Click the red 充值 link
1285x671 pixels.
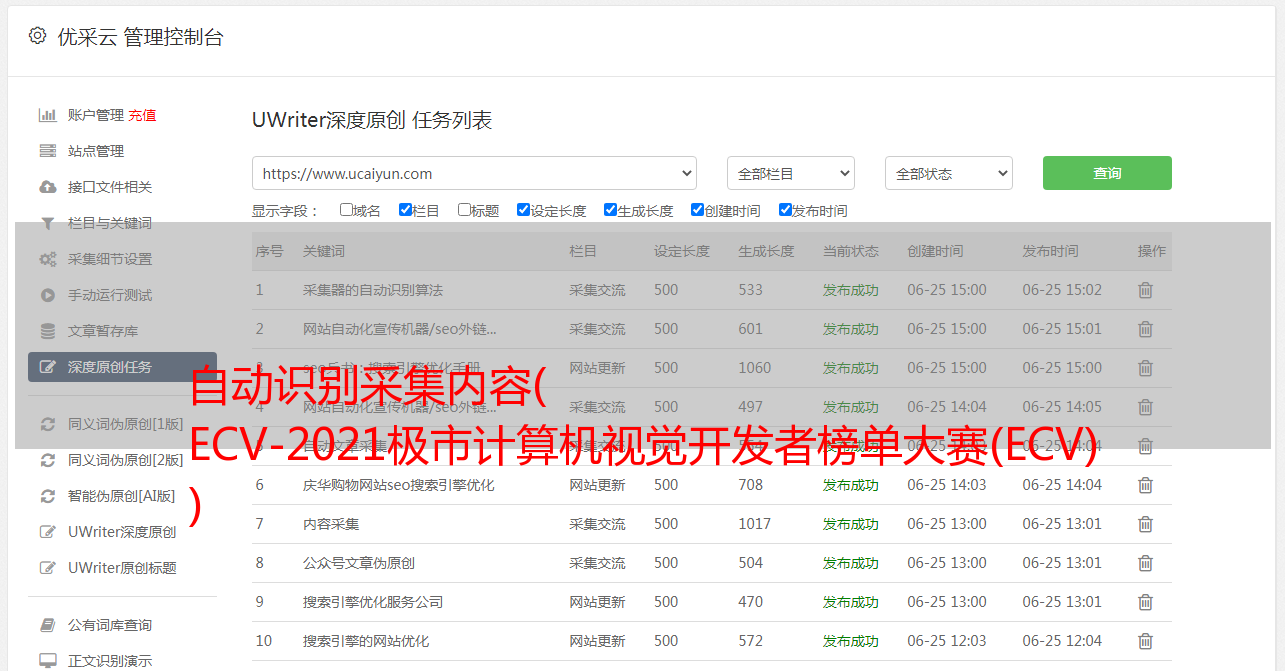[142, 115]
